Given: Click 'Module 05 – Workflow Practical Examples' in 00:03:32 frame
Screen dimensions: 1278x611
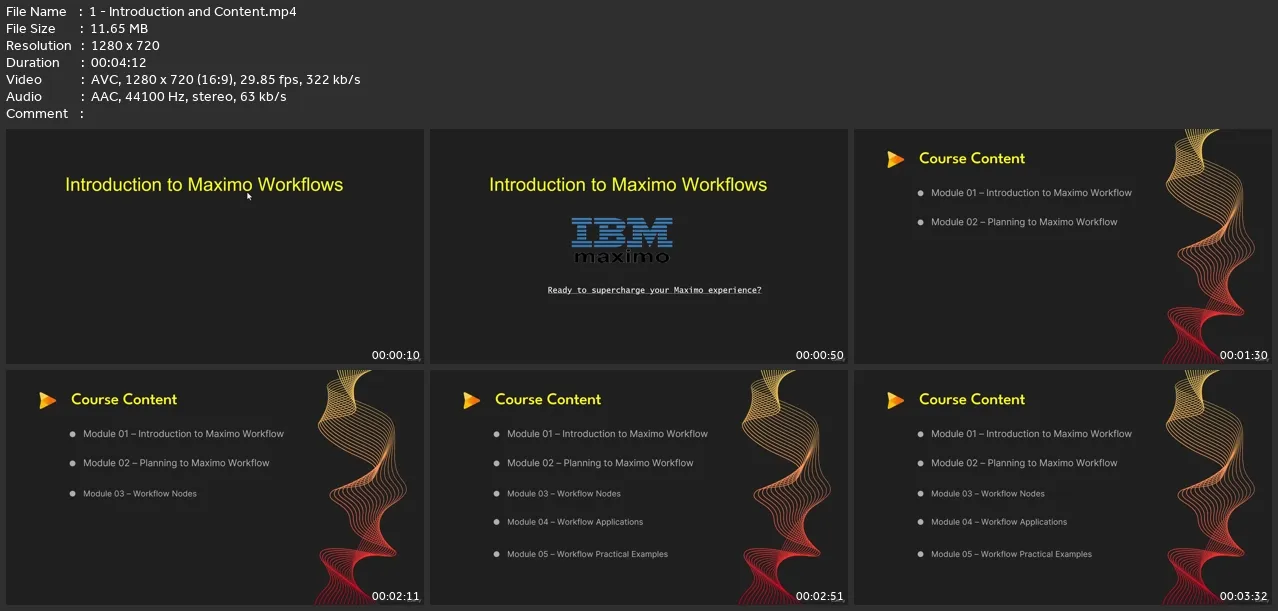Looking at the screenshot, I should (1011, 554).
